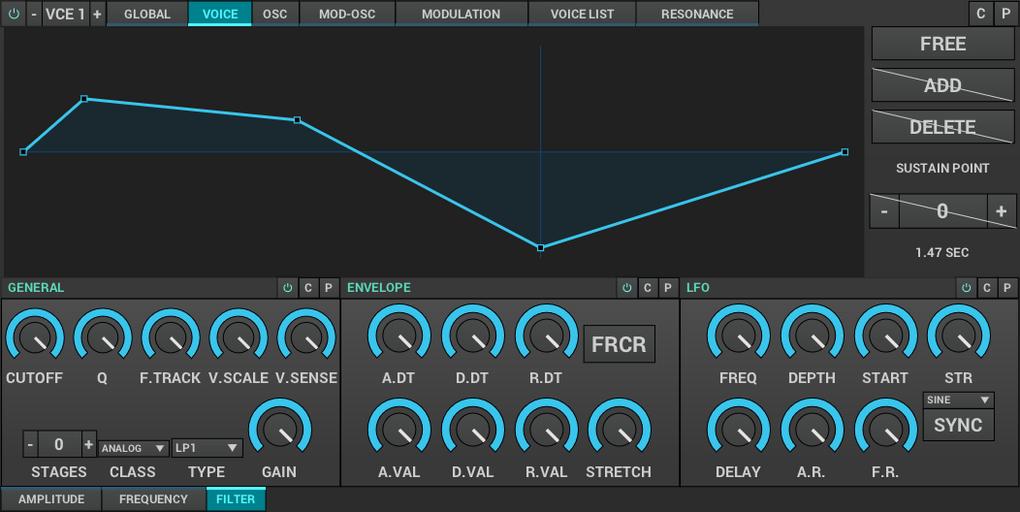Toggle the main power icon beside VCE 1
The width and height of the screenshot is (1020, 512).
(x=13, y=14)
